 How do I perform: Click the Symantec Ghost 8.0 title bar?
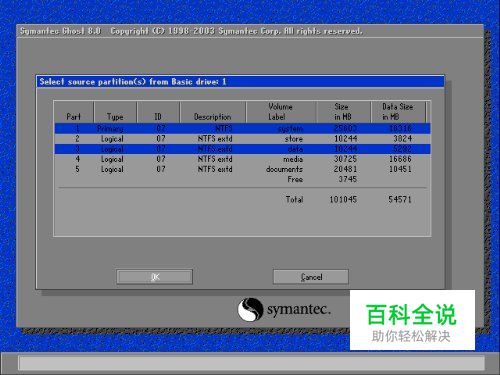click(250, 31)
